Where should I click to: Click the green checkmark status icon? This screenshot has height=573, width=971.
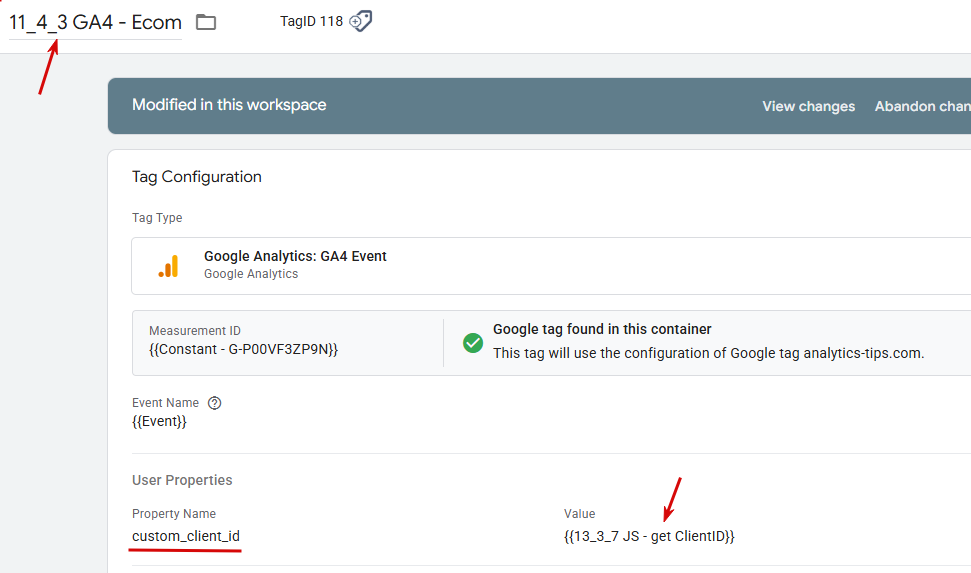pyautogui.click(x=473, y=342)
